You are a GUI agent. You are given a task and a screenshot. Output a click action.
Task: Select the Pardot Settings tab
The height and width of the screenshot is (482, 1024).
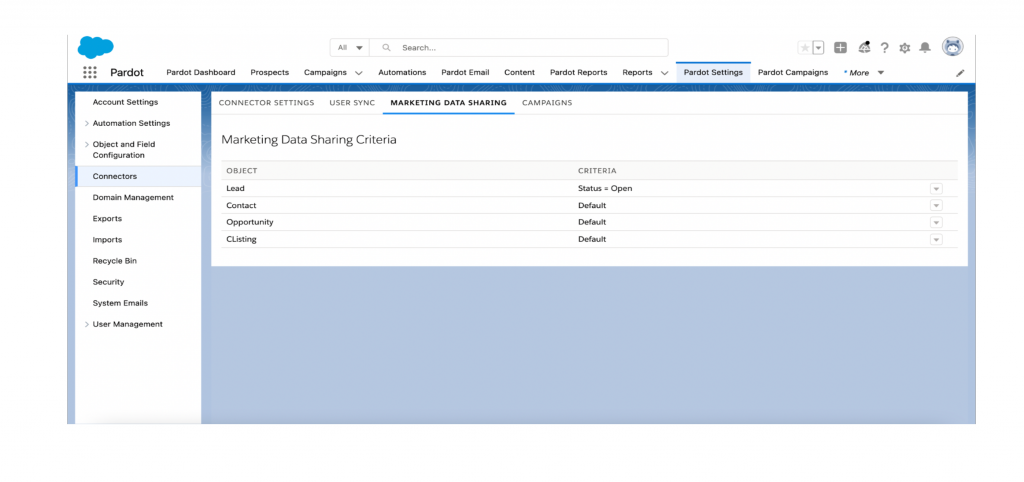(x=713, y=72)
